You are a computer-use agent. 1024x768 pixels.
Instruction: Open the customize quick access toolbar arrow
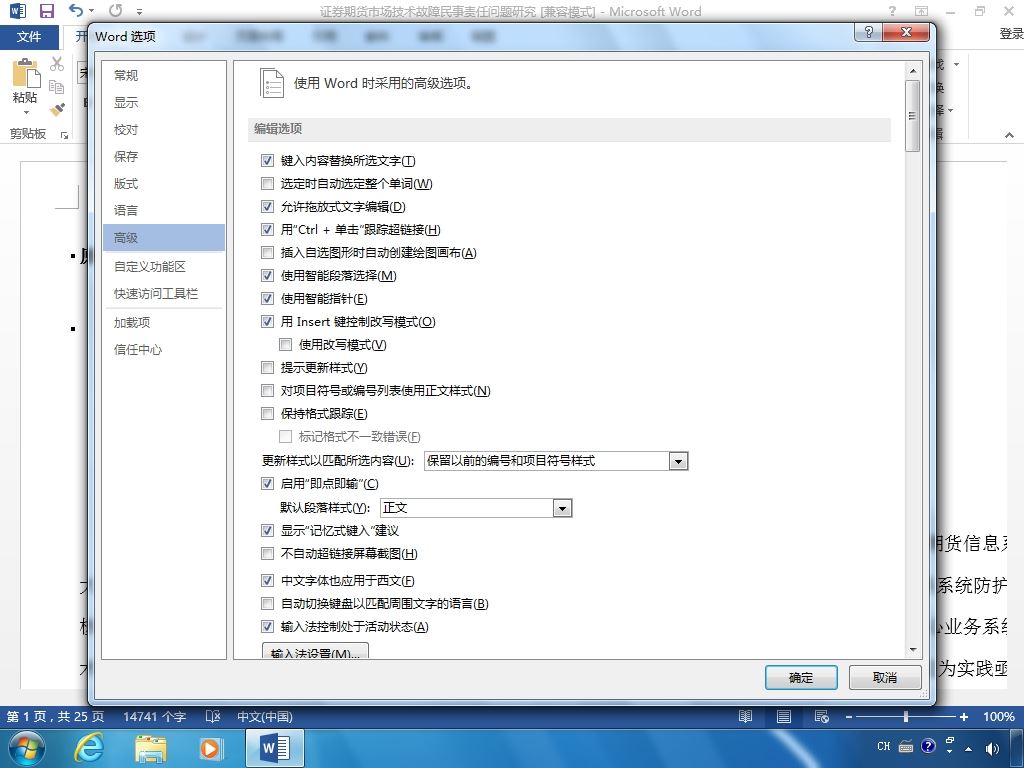139,11
